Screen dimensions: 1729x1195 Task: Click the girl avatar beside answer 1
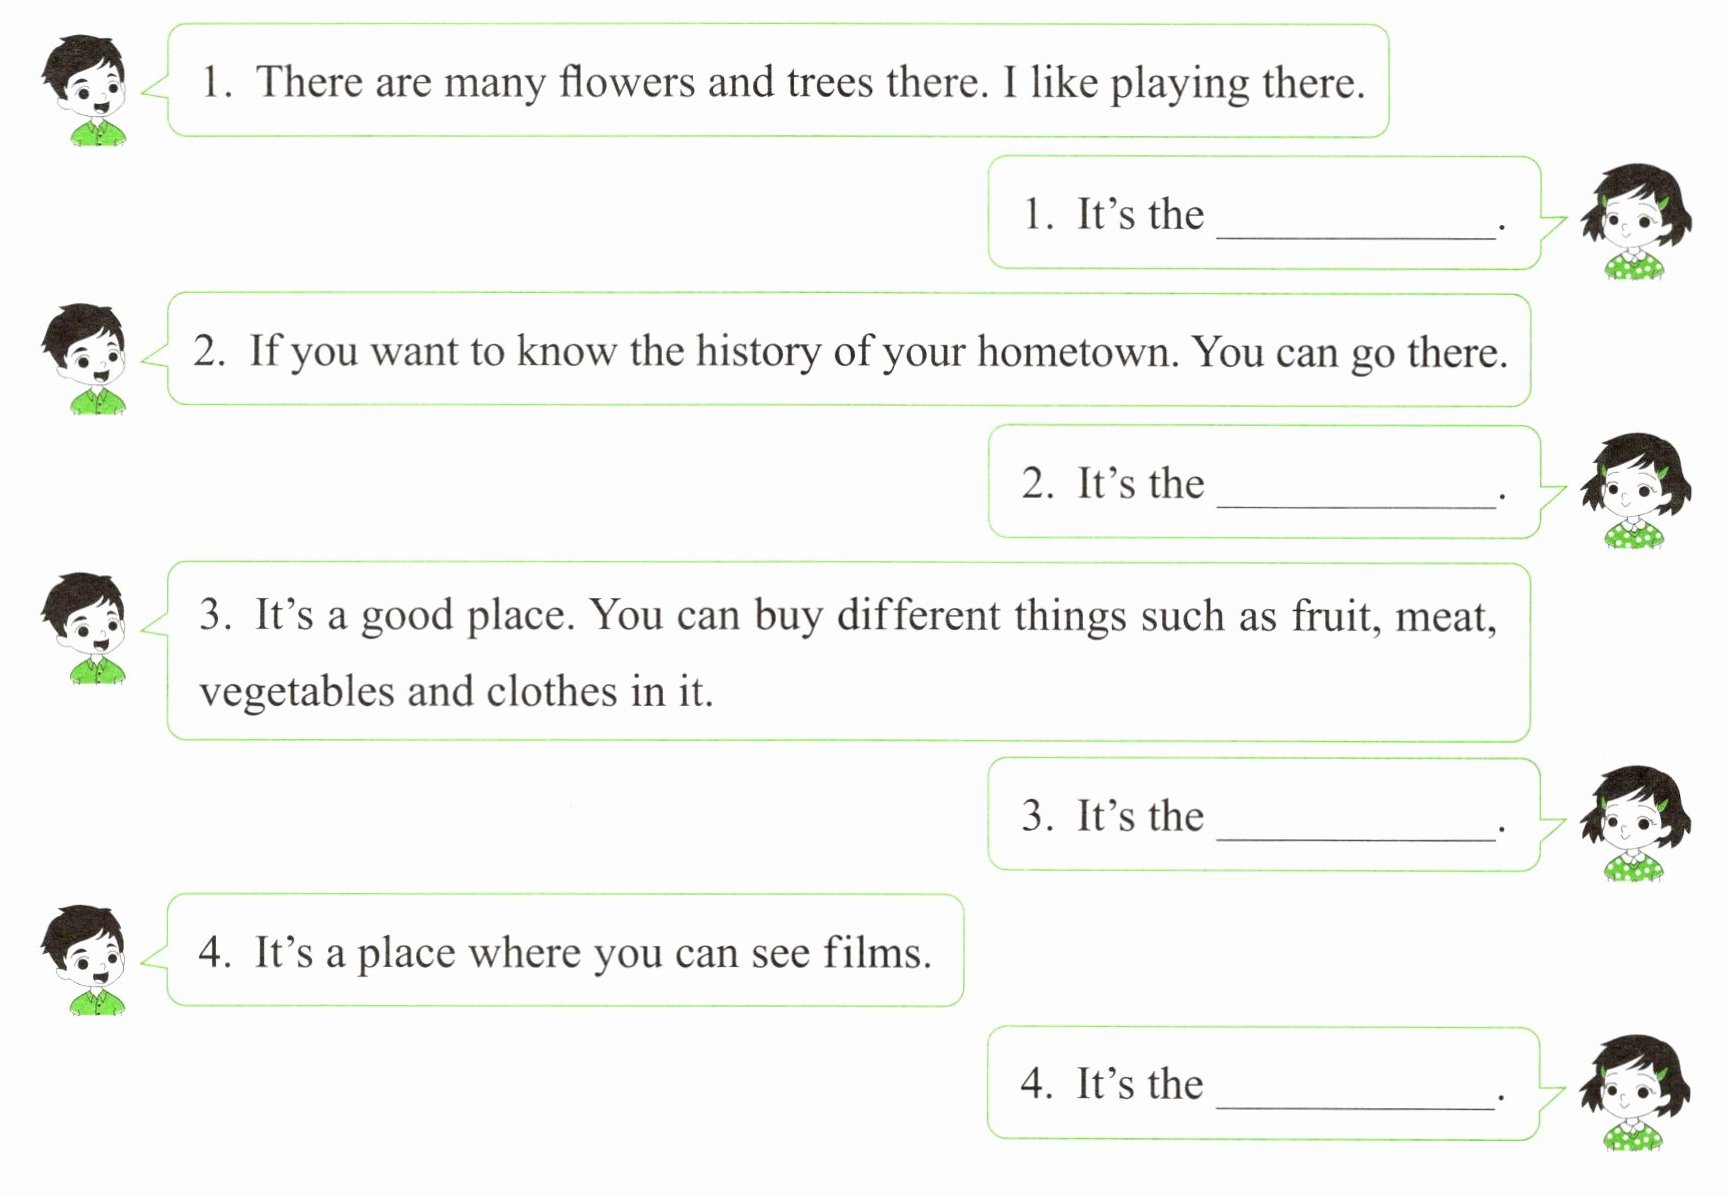click(x=1635, y=221)
